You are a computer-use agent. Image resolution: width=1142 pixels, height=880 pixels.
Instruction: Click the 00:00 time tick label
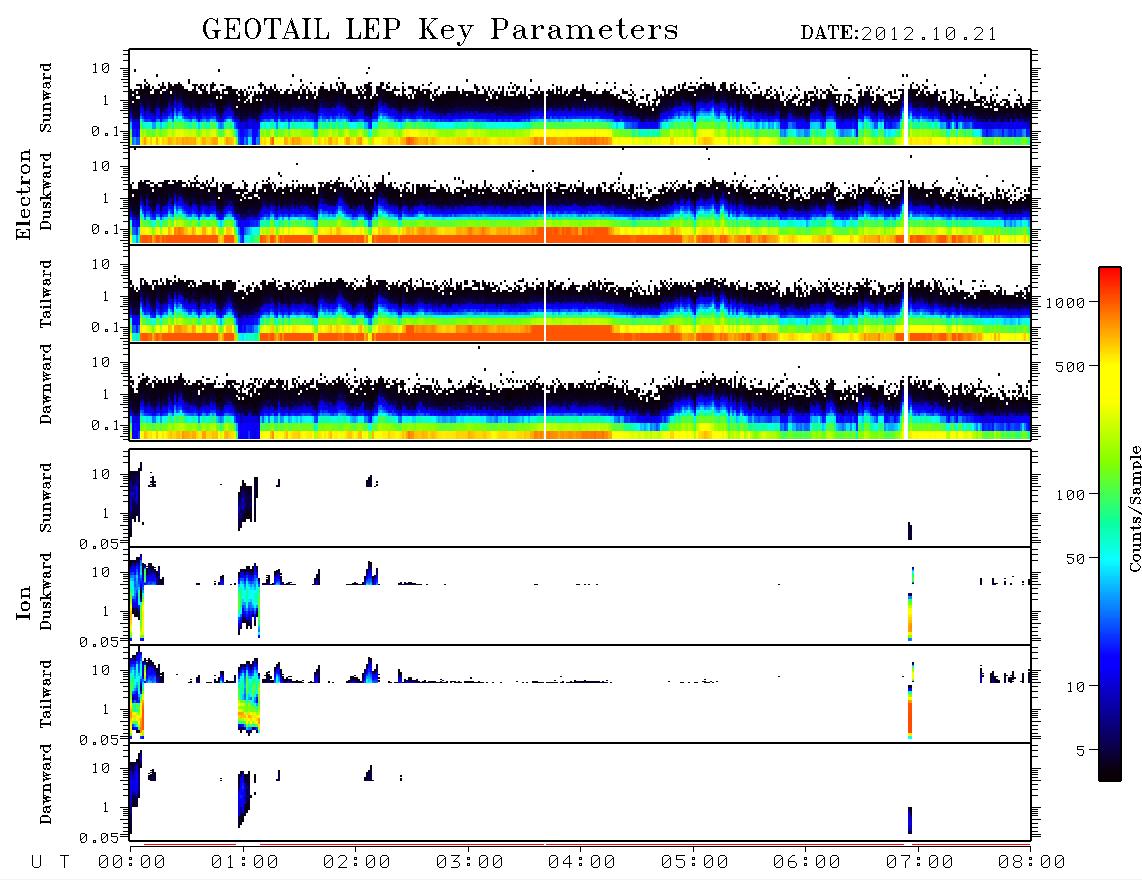pyautogui.click(x=132, y=863)
